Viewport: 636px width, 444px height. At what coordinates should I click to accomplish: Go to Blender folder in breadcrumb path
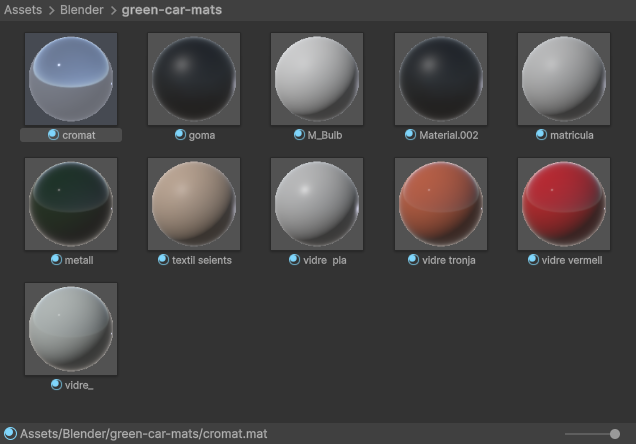(x=82, y=10)
